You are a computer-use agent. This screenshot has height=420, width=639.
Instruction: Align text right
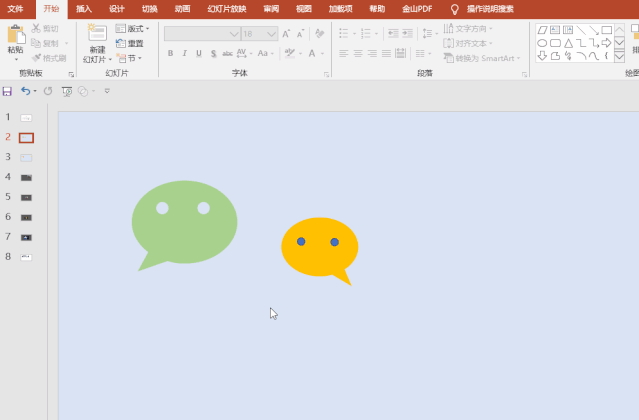tap(372, 53)
